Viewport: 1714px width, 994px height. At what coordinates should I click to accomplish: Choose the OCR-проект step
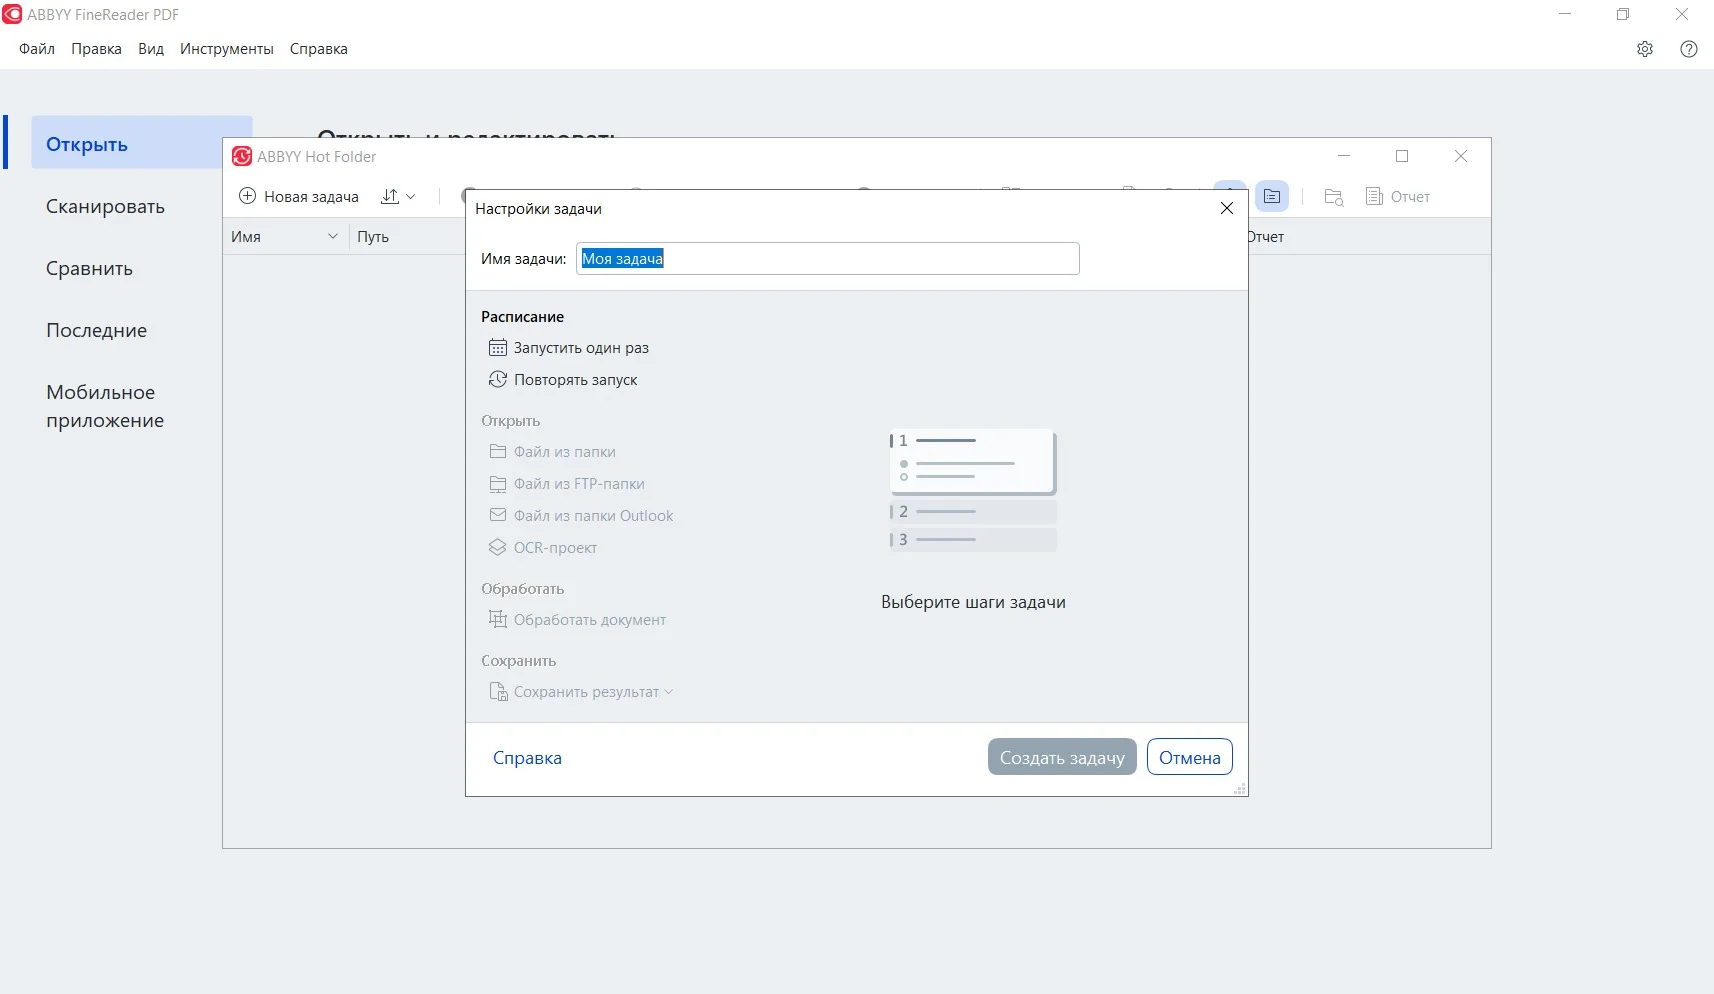pos(543,548)
